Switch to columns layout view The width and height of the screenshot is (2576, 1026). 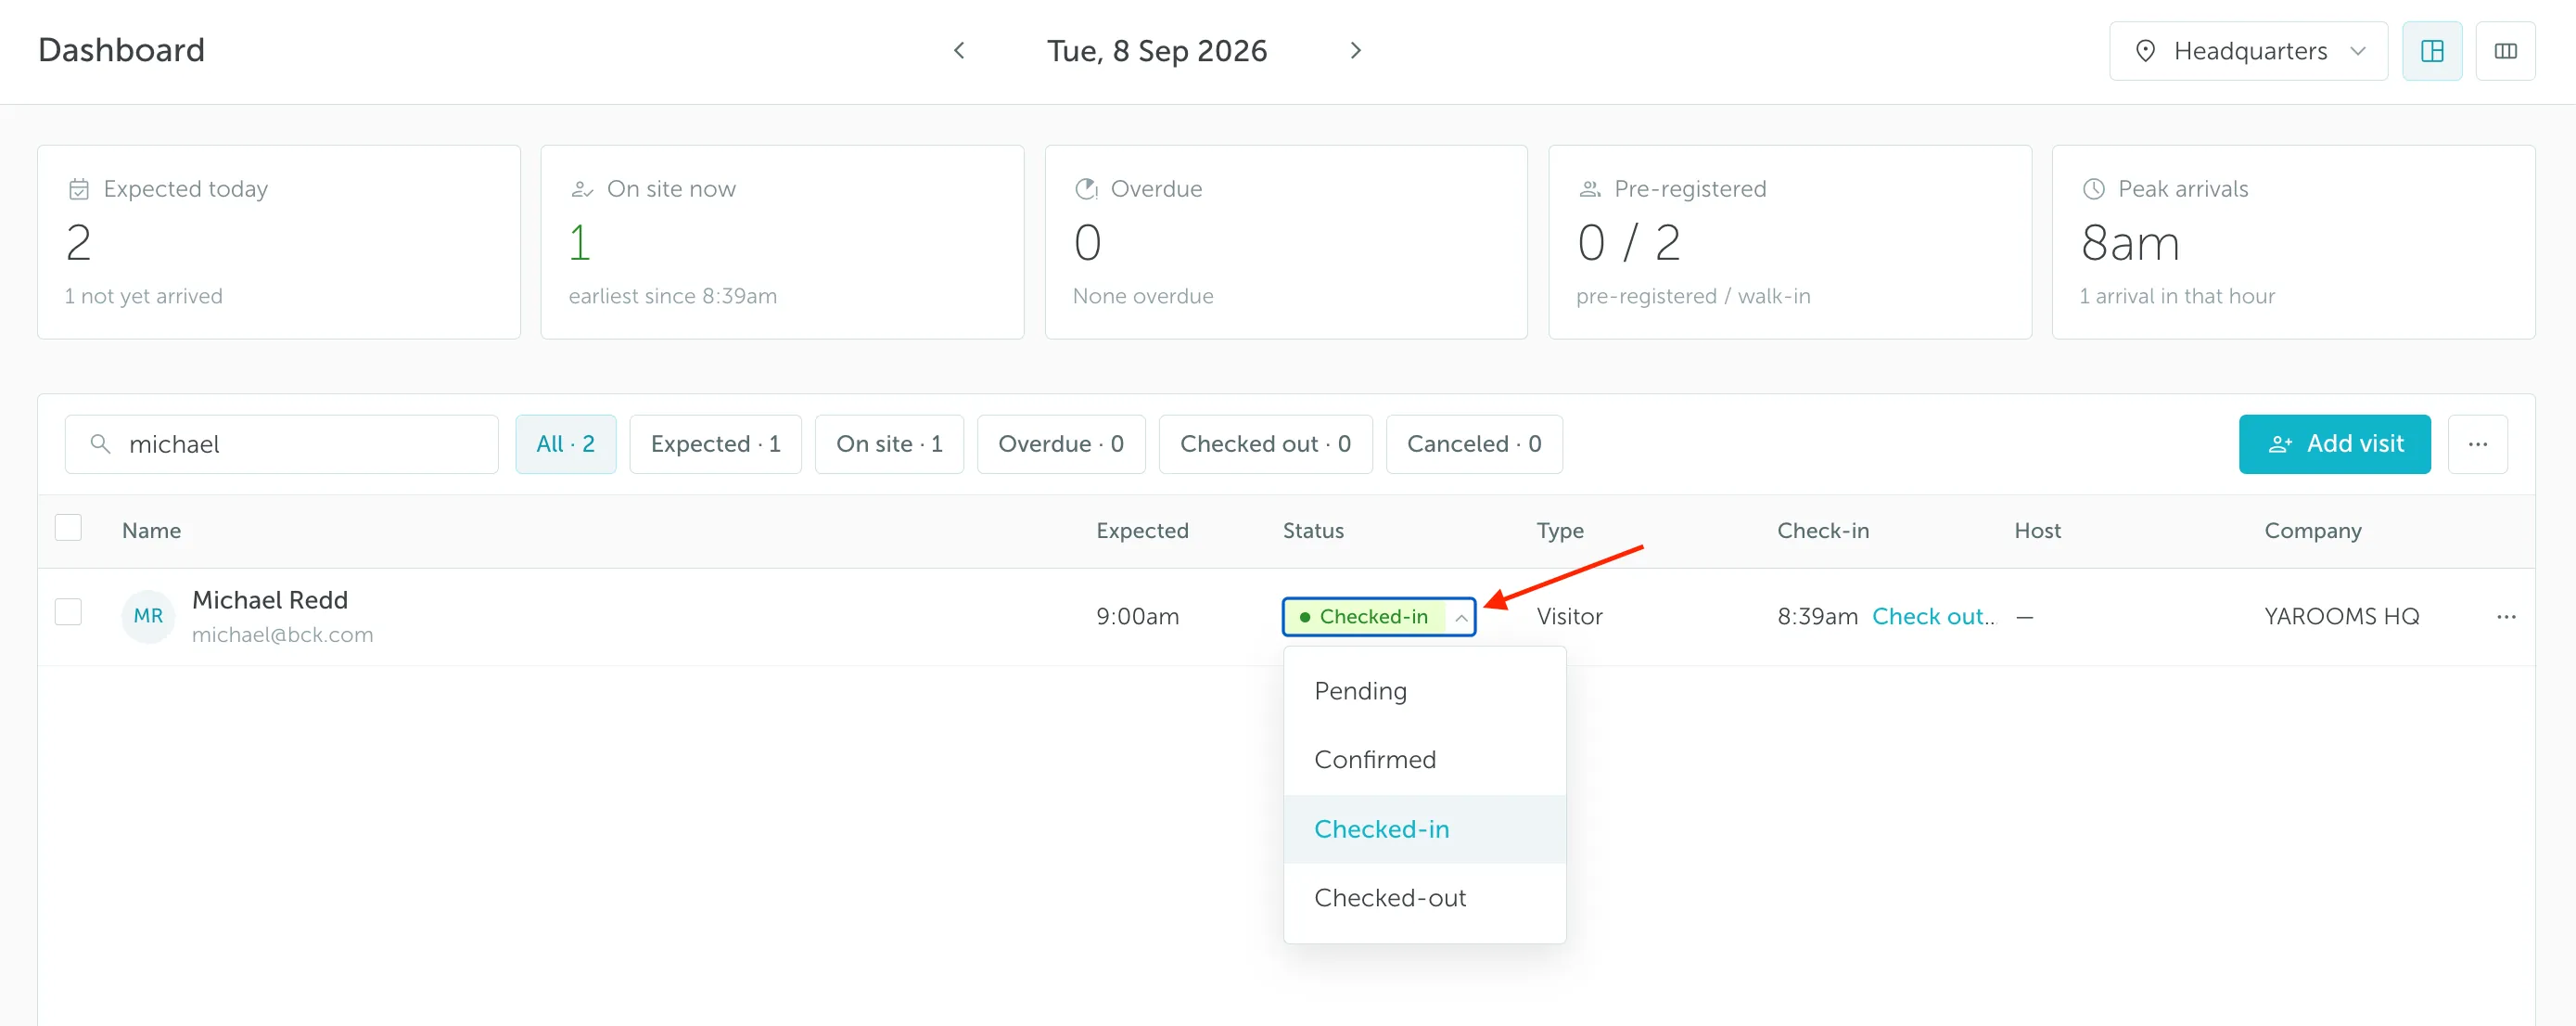pyautogui.click(x=2505, y=51)
